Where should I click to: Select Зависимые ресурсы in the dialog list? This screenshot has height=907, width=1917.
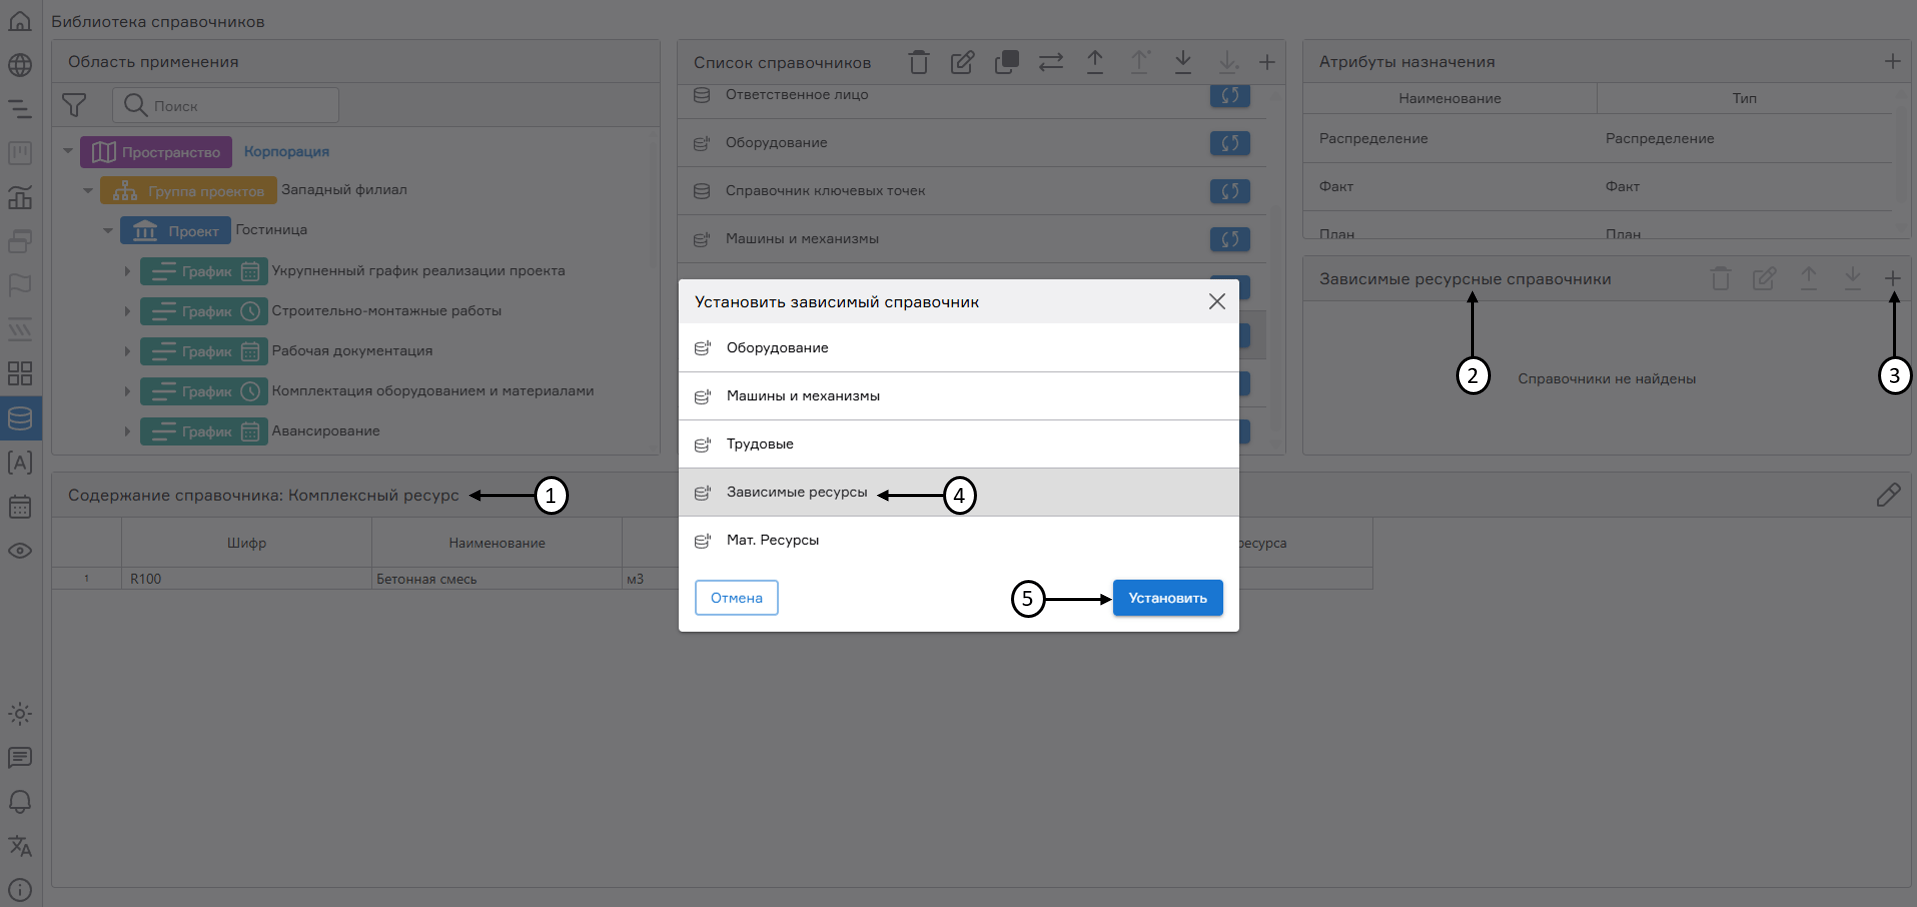(x=796, y=492)
